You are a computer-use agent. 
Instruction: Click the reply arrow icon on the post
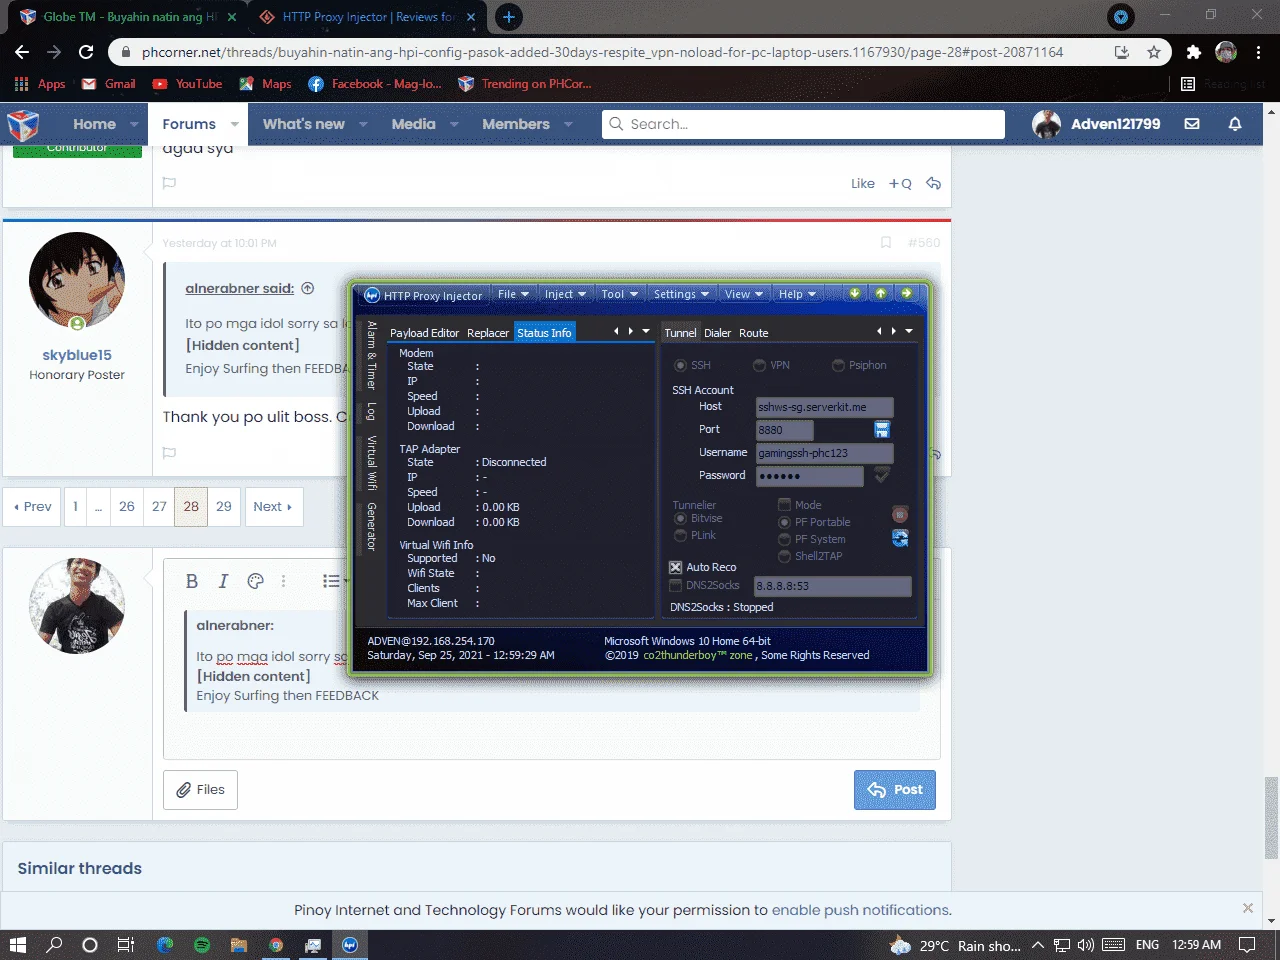pos(933,183)
